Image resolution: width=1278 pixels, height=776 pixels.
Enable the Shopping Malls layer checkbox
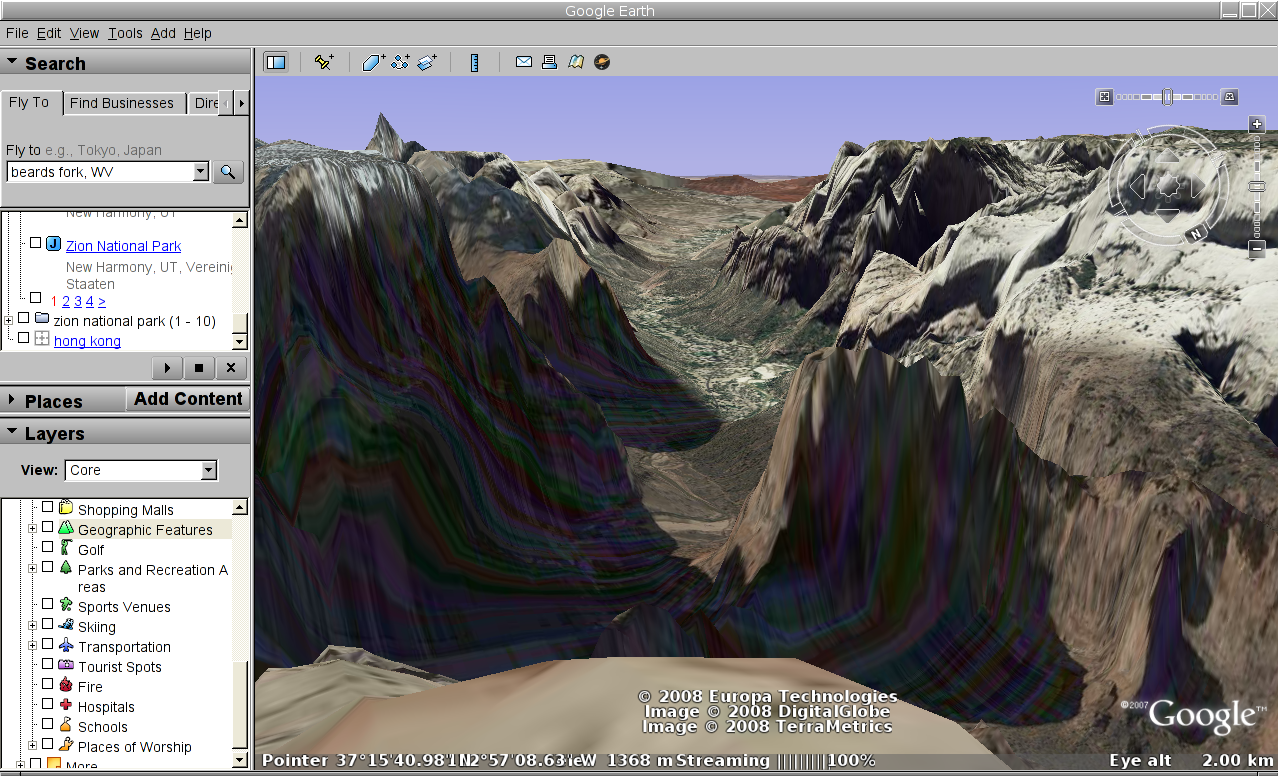pyautogui.click(x=47, y=508)
